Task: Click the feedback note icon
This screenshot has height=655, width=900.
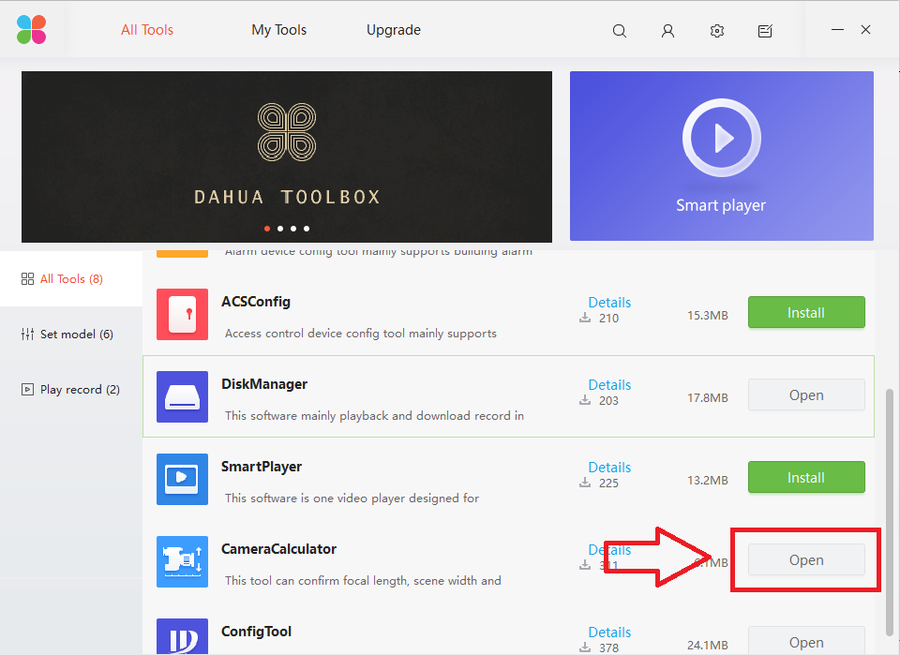Action: click(765, 30)
